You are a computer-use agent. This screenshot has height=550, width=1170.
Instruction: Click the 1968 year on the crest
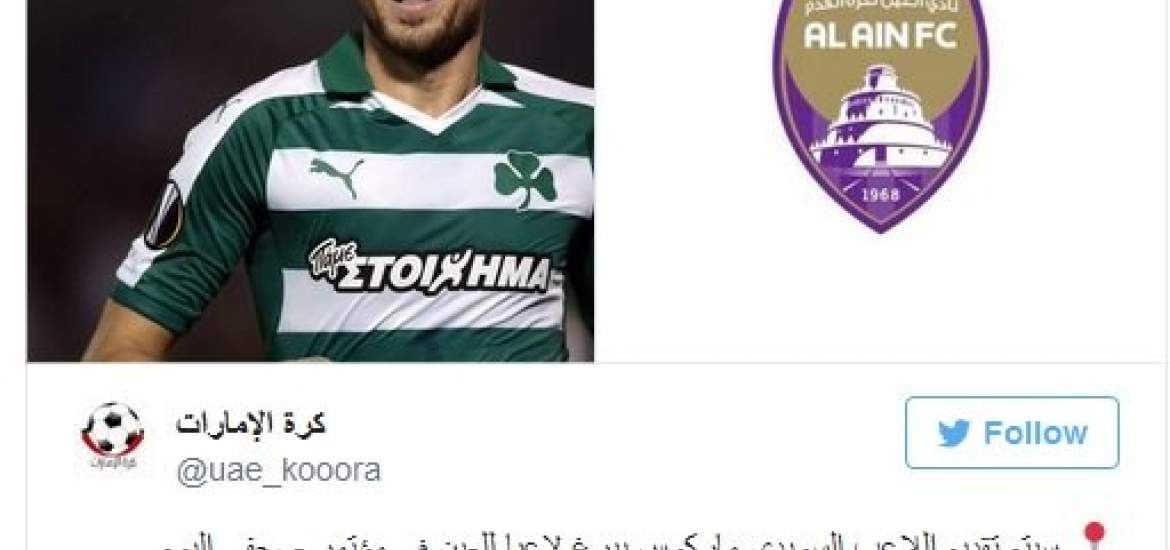coord(880,194)
